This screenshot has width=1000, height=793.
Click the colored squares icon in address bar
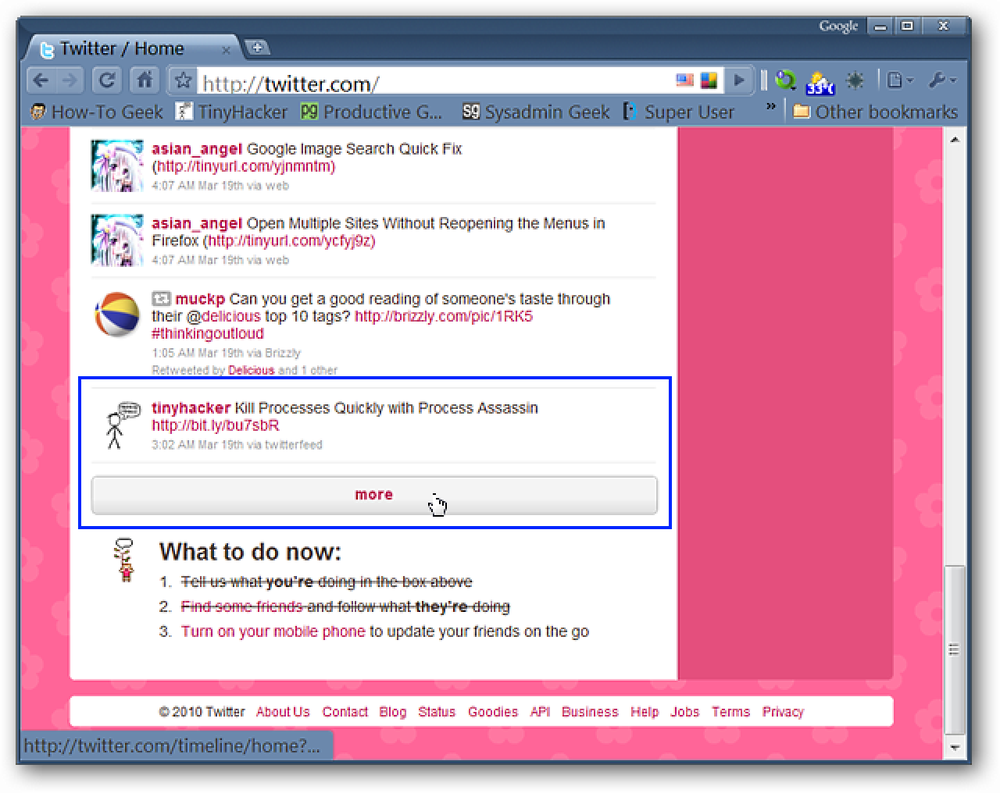click(709, 80)
